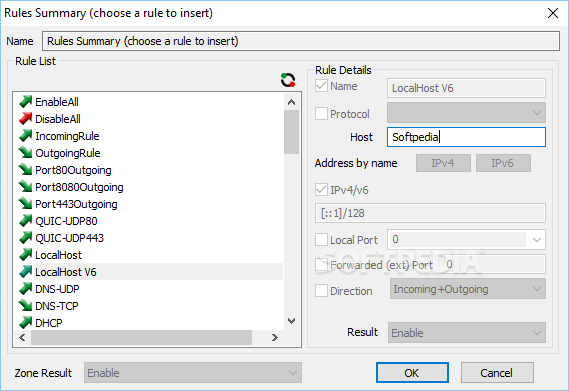
Task: Click the green arrow icon beside EnableAll
Action: [x=26, y=102]
